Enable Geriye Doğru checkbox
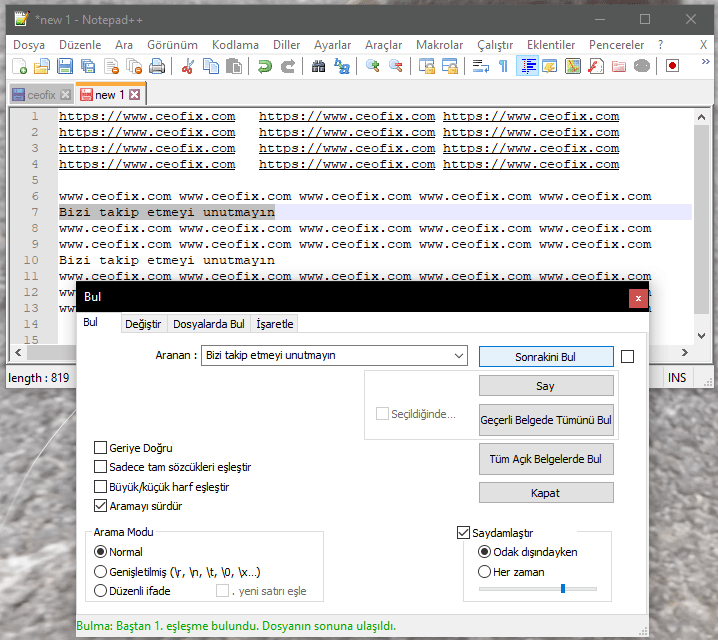Screen dimensions: 718x640 (100, 448)
